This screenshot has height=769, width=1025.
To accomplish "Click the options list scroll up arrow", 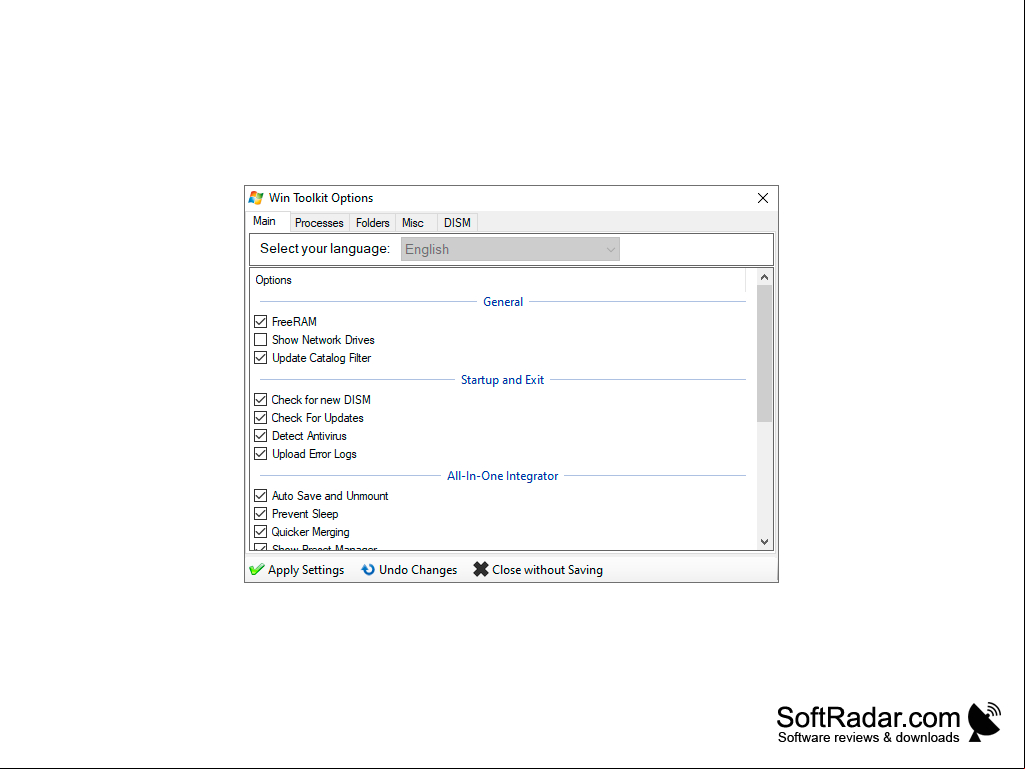I will click(764, 277).
